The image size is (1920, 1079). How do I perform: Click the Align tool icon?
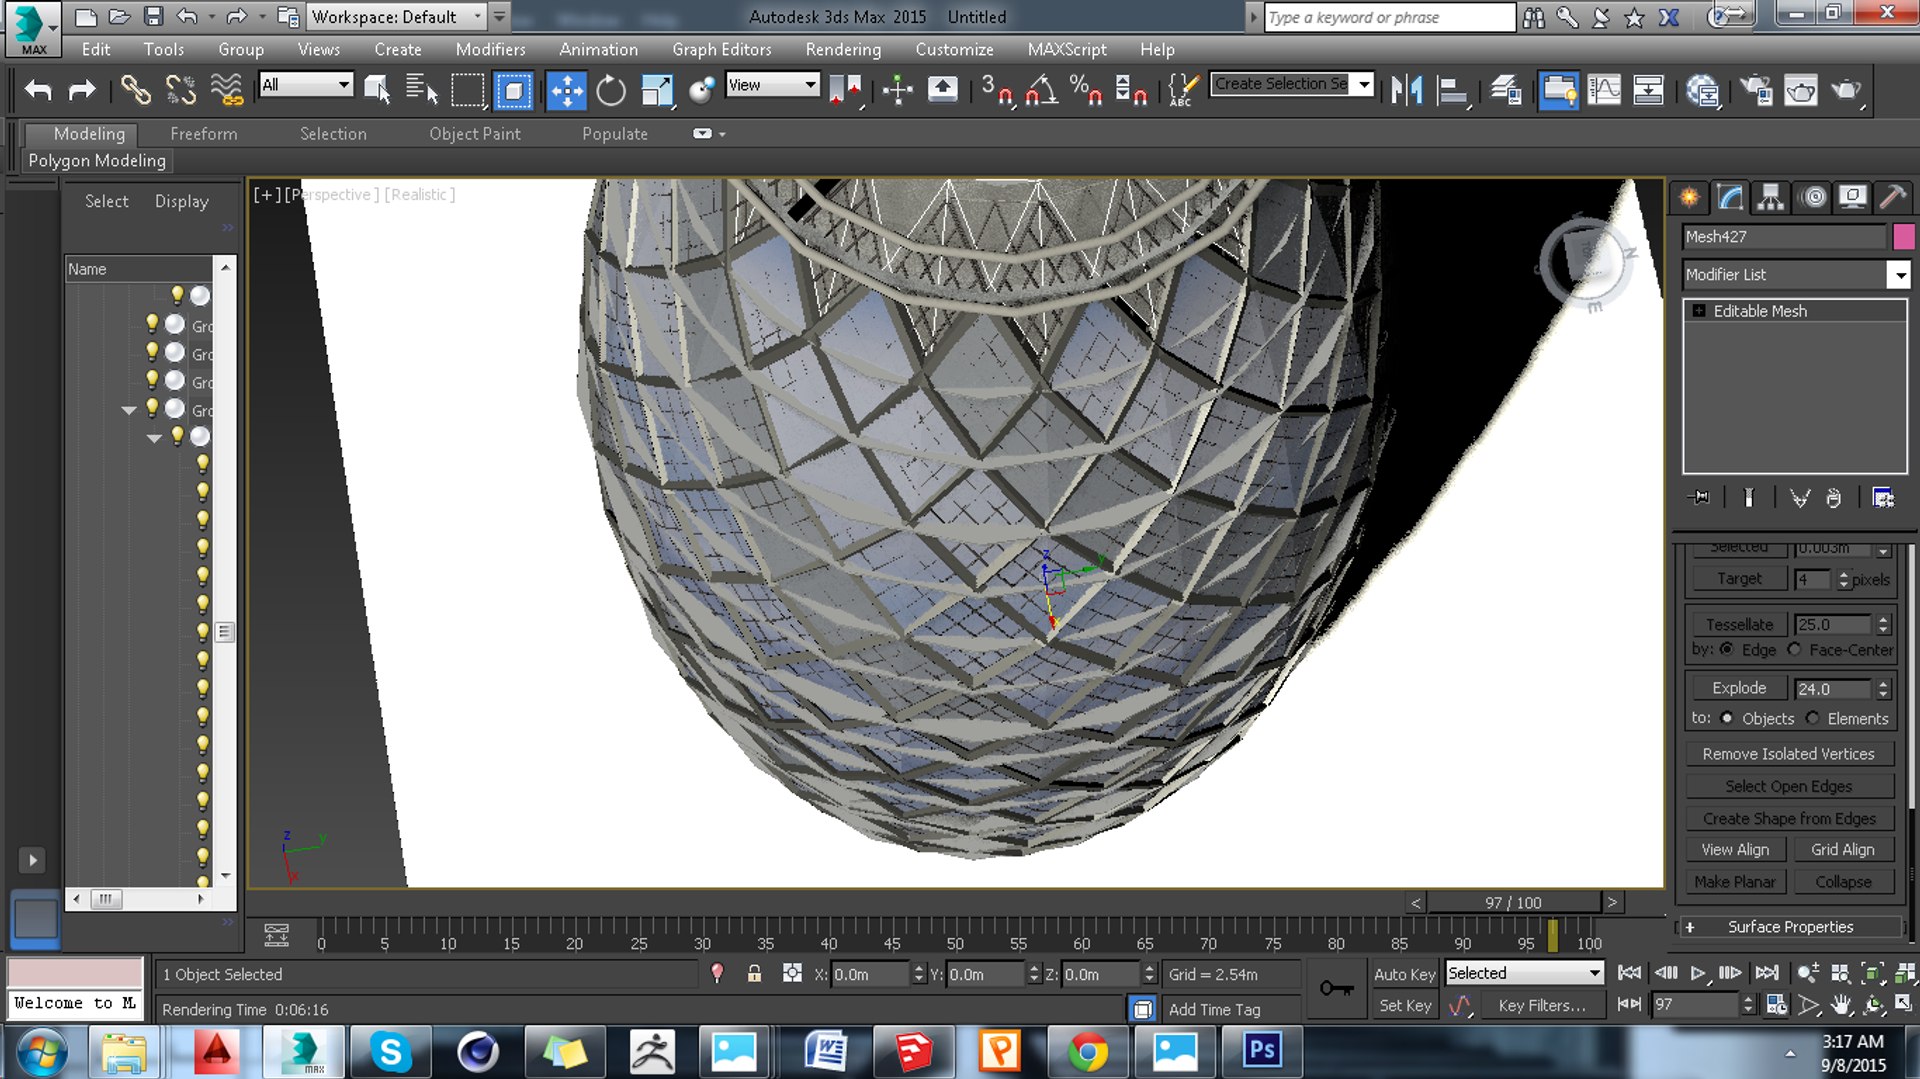(x=1452, y=90)
